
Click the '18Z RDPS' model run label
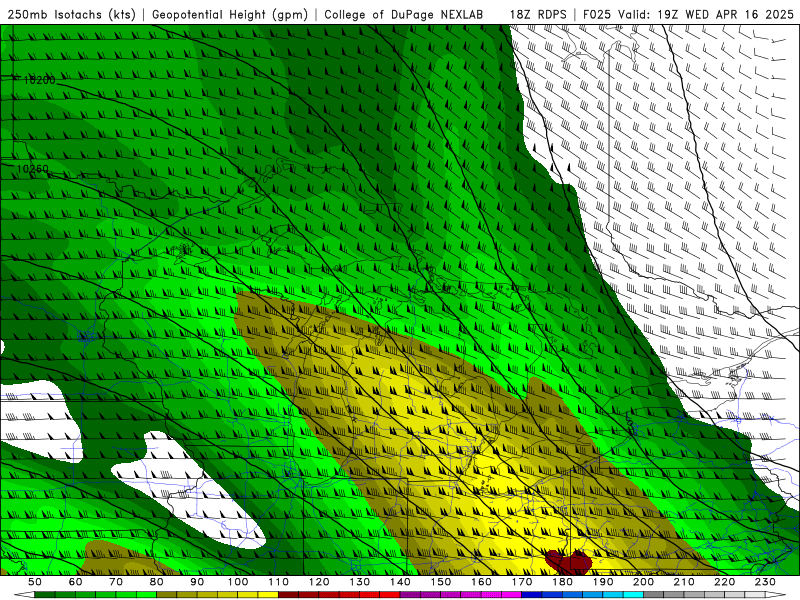[538, 14]
